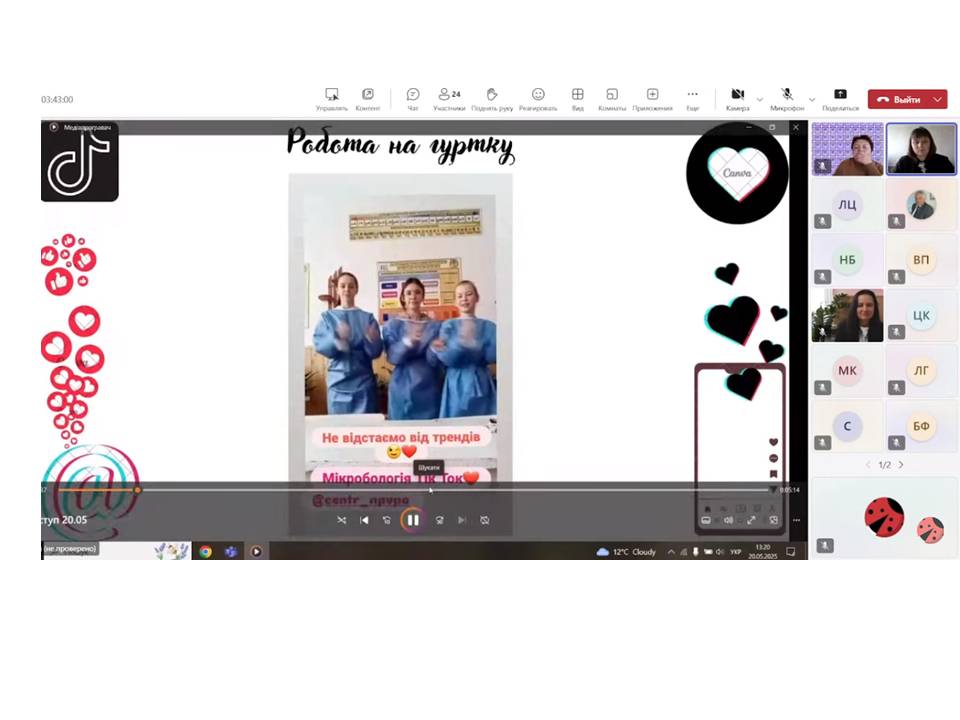Leave the meeting with Выйти

point(899,99)
